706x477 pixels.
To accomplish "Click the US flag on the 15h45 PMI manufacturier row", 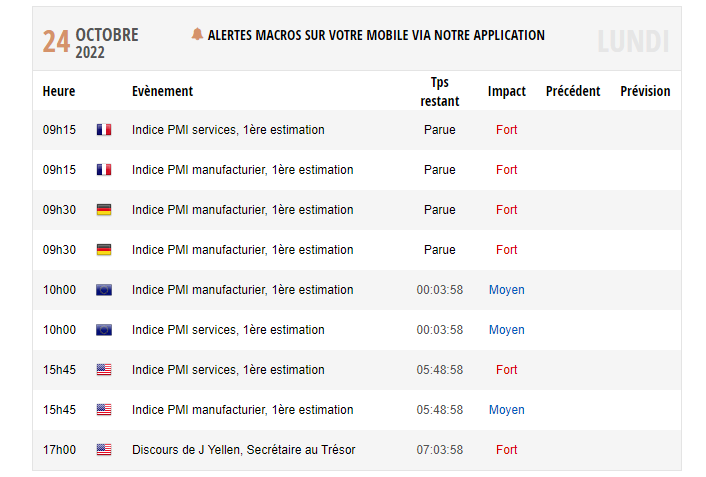I will (104, 410).
